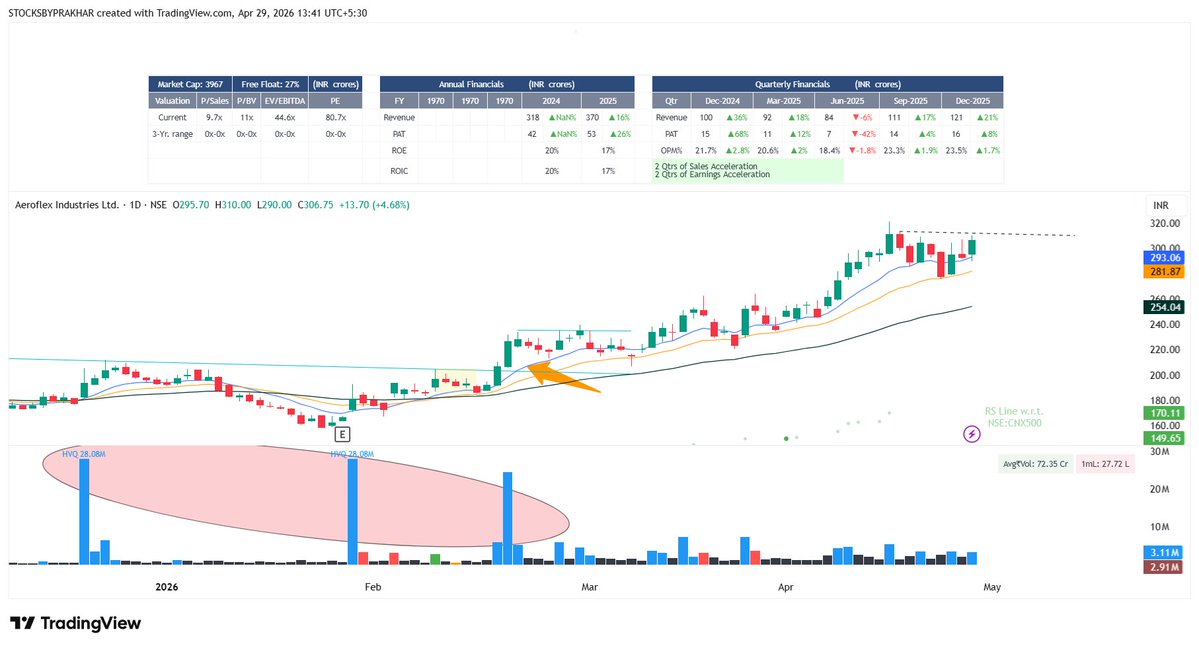Click the Aeroflex Industries Ltd. symbol title
The width and height of the screenshot is (1199, 648).
pos(67,205)
